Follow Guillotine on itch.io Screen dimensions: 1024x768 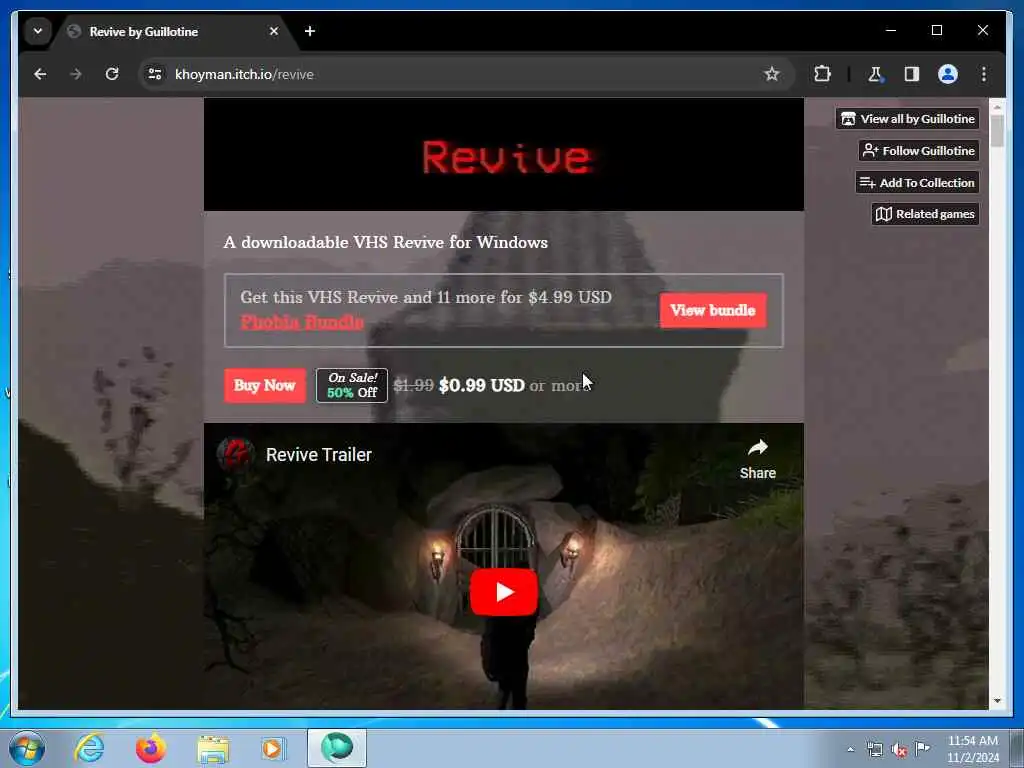918,151
